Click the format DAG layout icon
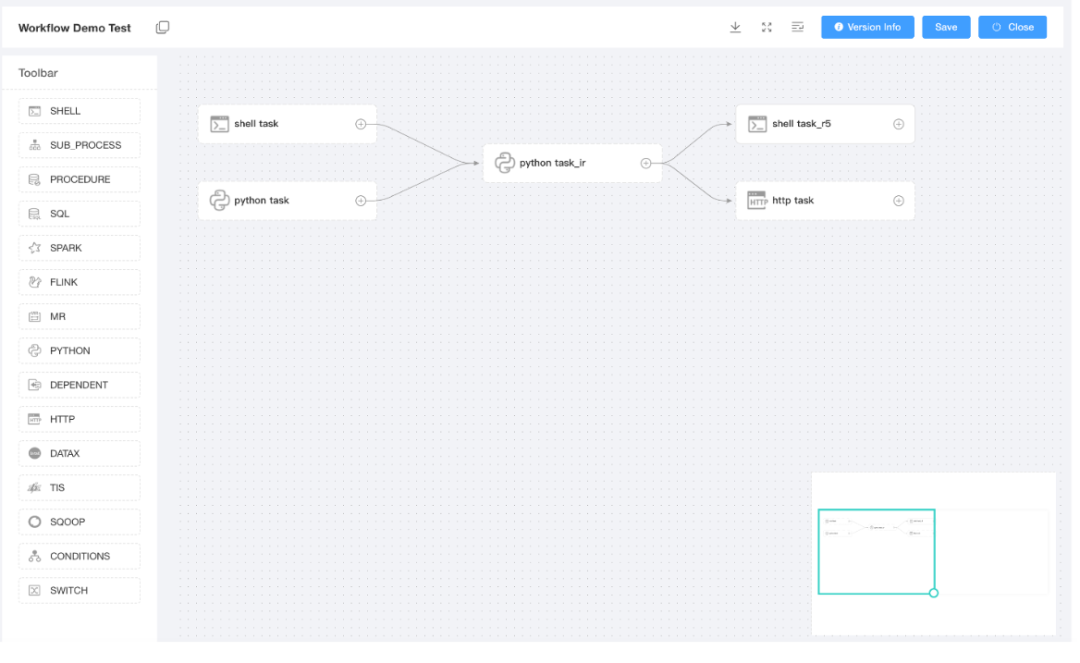Screen dimensions: 1080x663 tap(798, 27)
